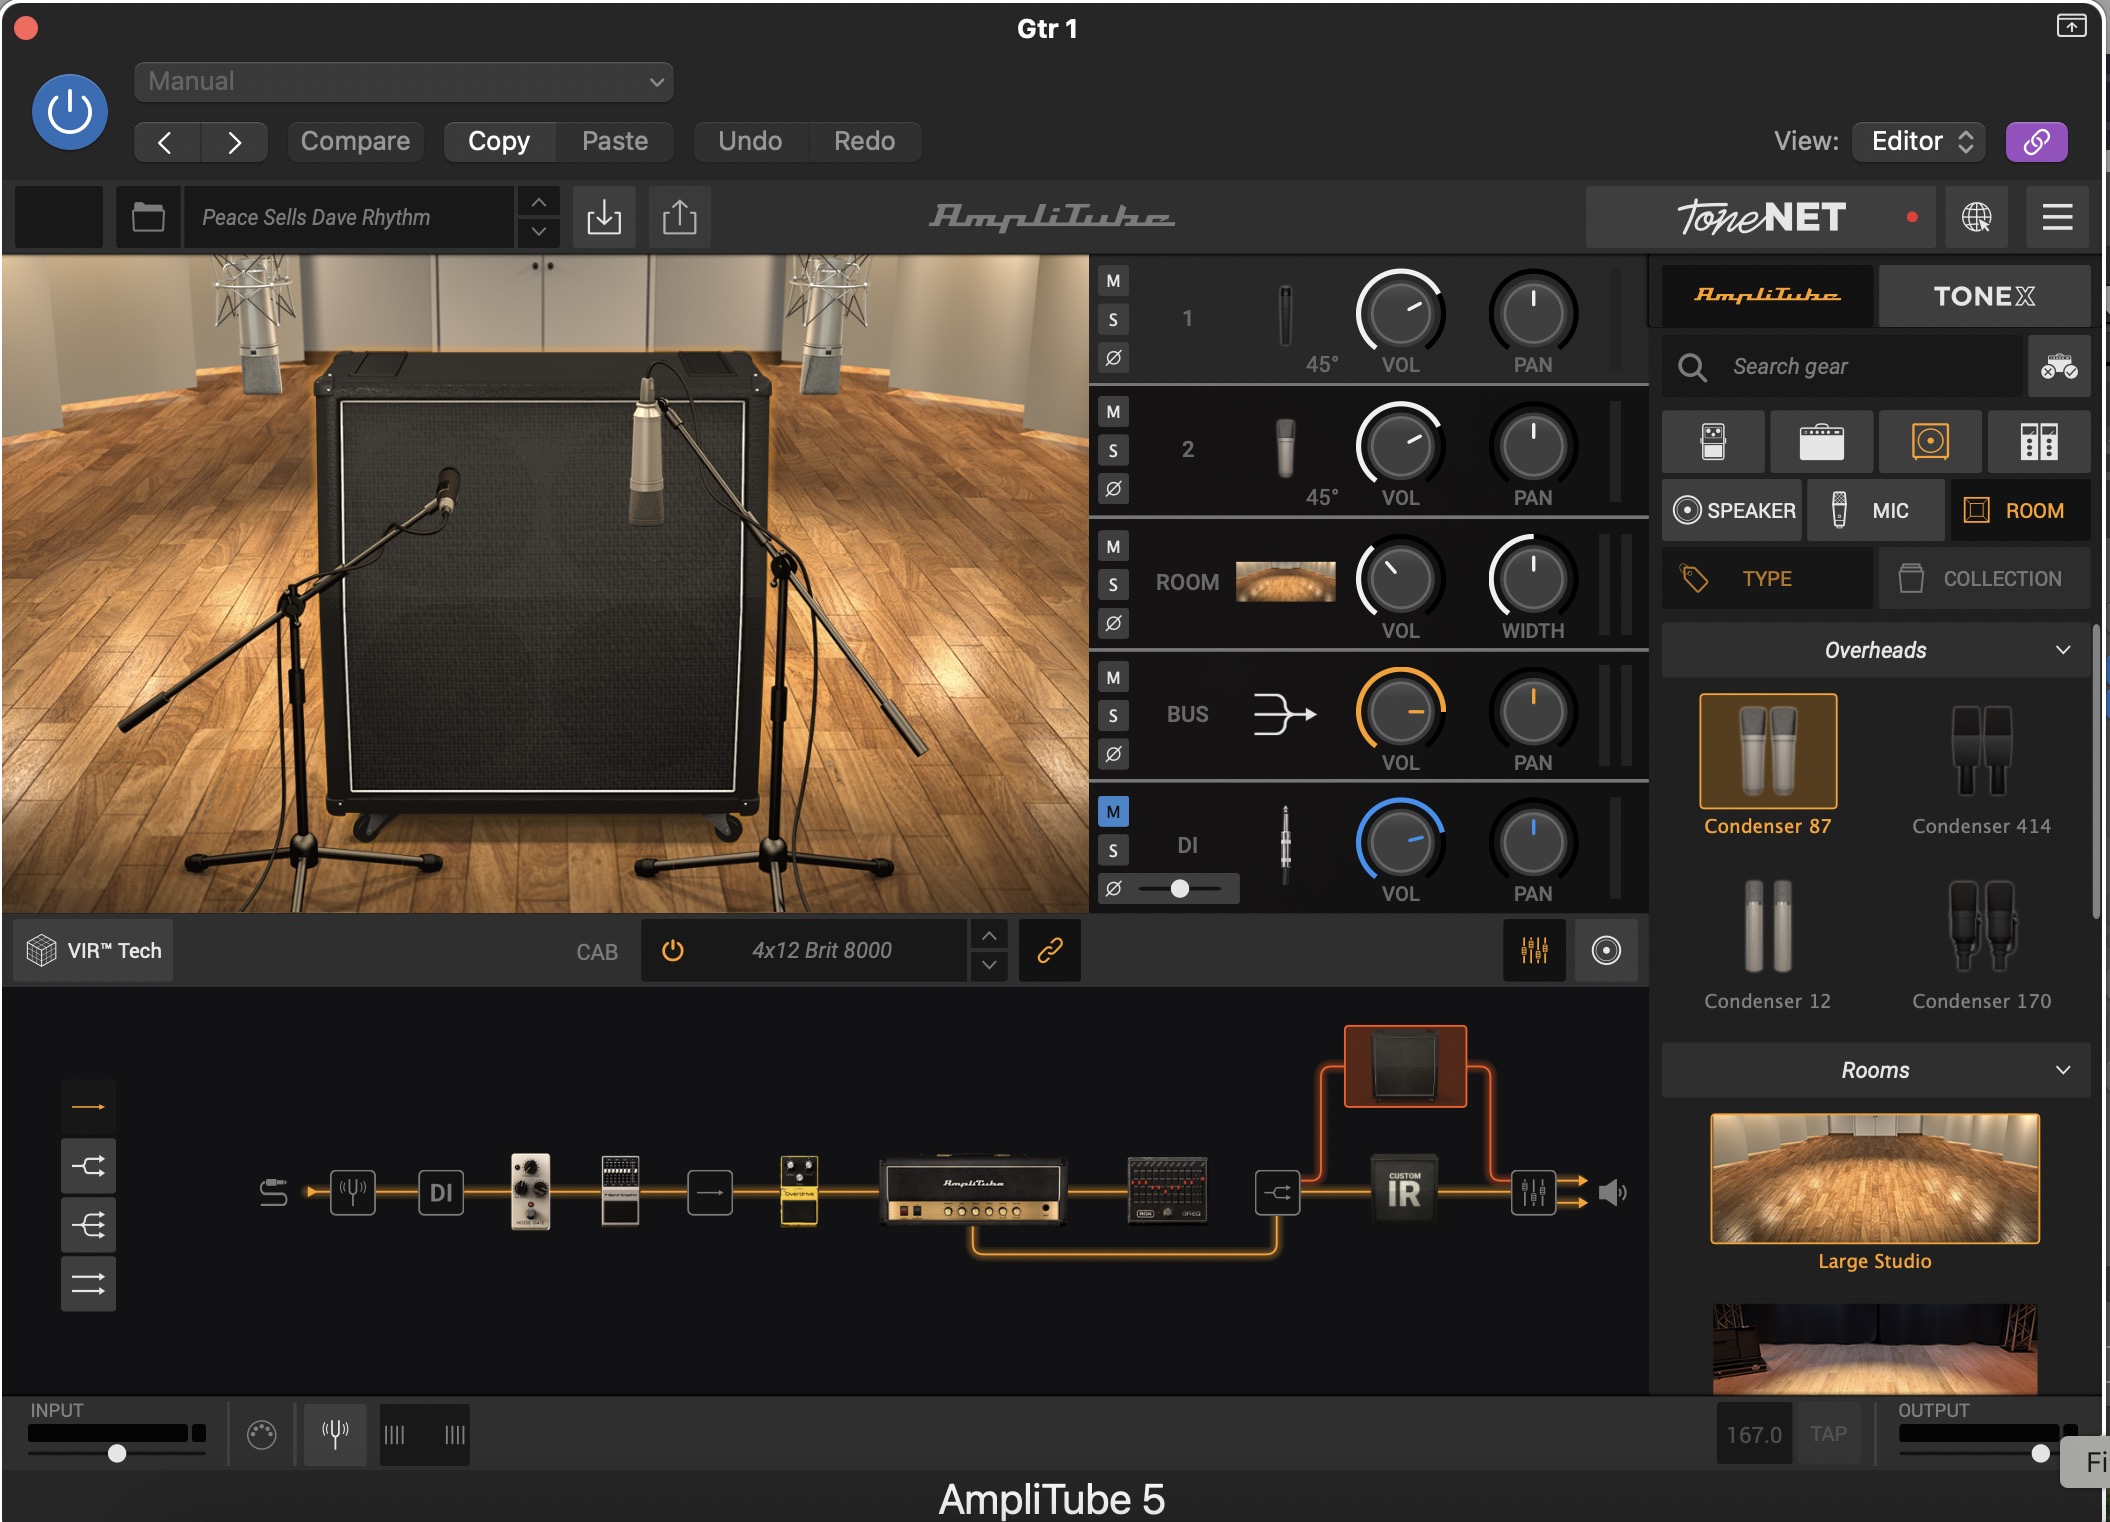Mute mic 1 channel
This screenshot has height=1522, width=2110.
click(x=1113, y=281)
